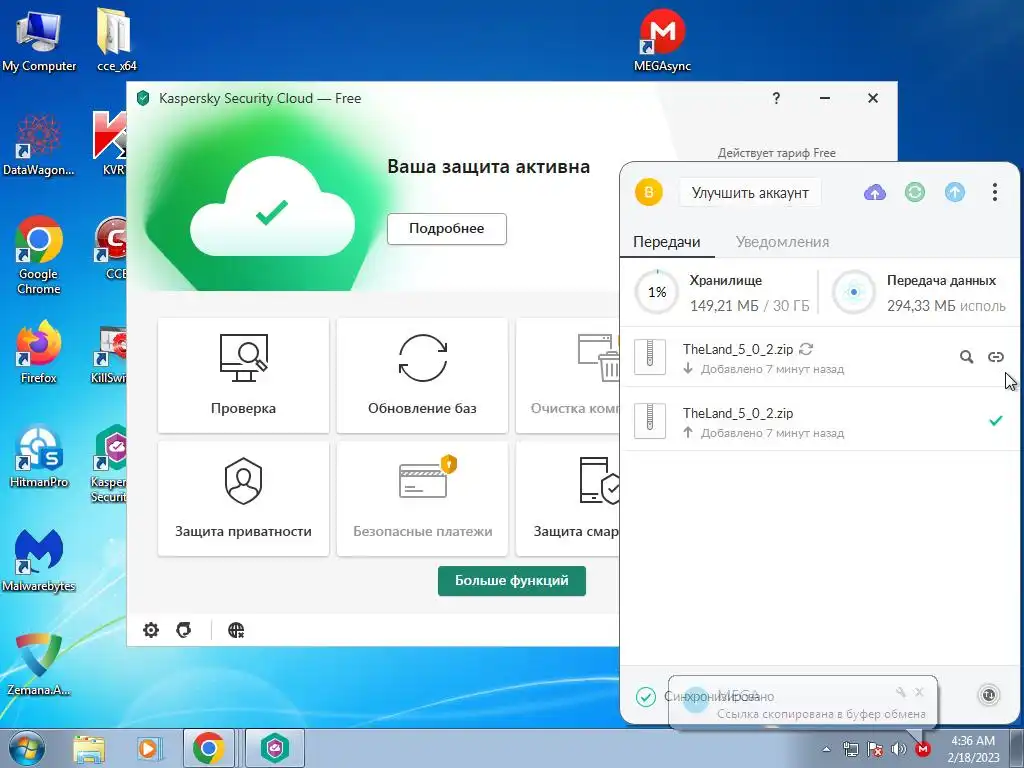Click the green sync icon in MEGA header
The width and height of the screenshot is (1024, 768).
(914, 192)
